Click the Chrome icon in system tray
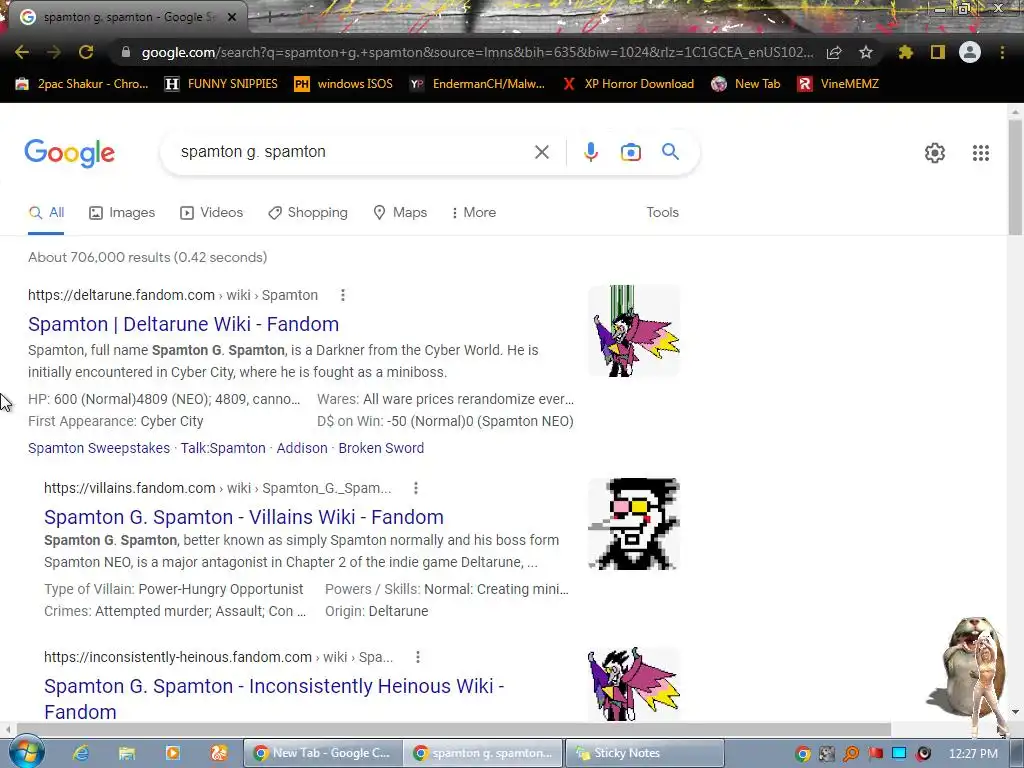1024x768 pixels. pos(803,754)
